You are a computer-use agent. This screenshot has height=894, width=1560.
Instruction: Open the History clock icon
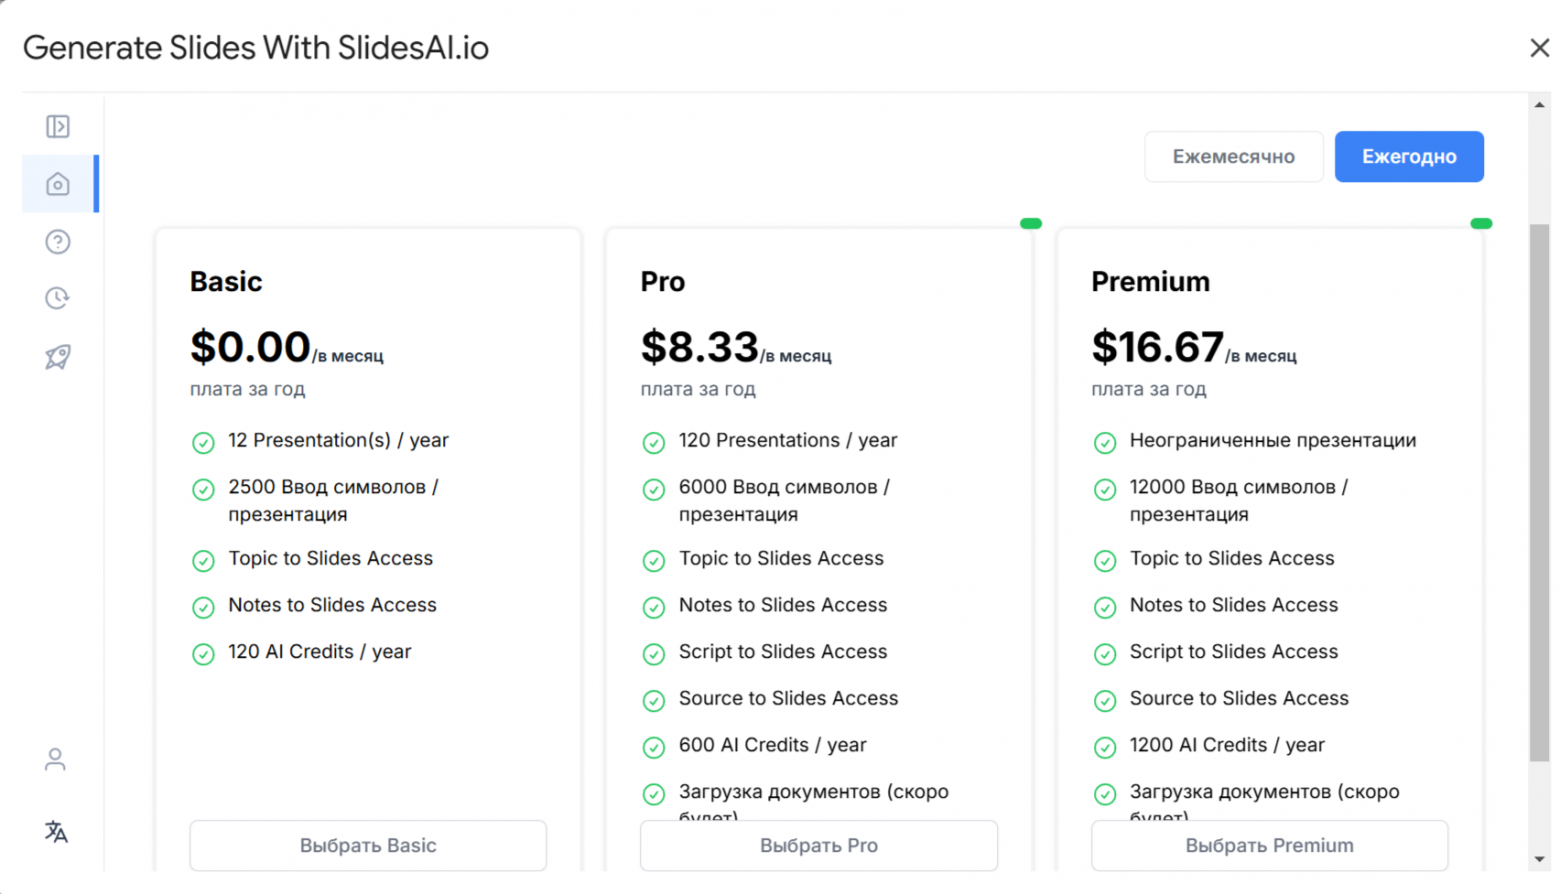point(58,298)
